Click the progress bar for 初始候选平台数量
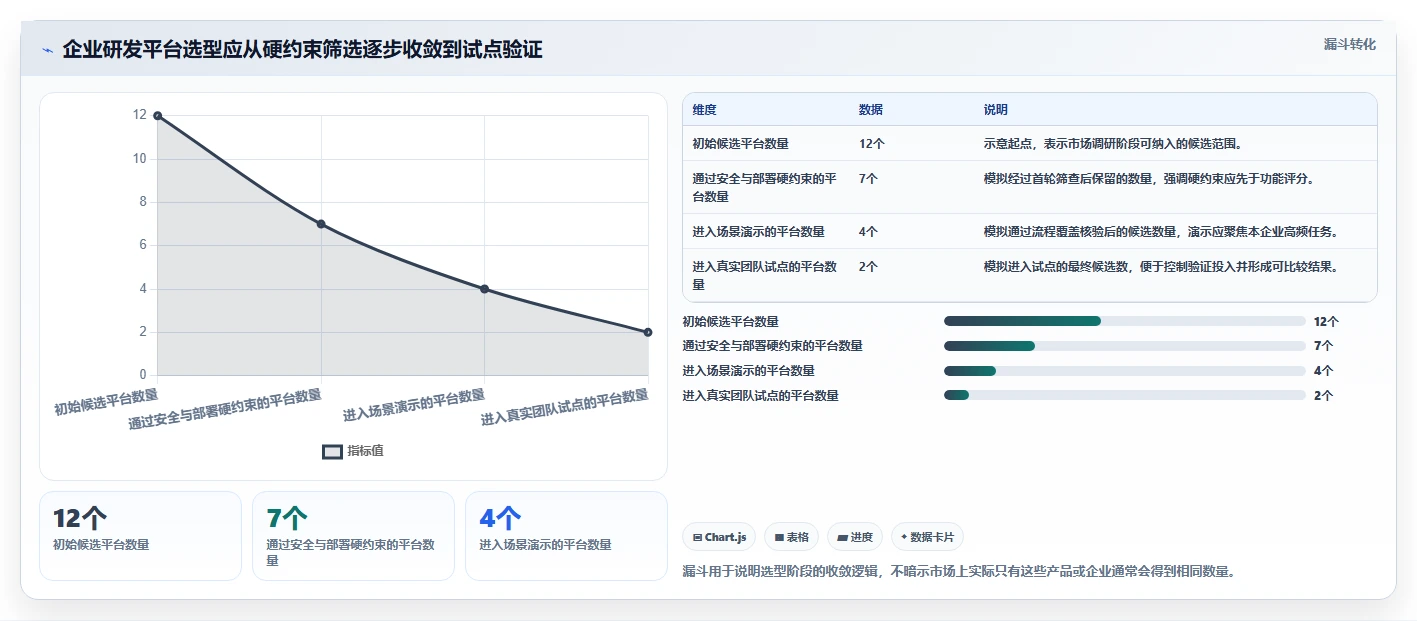1417x621 pixels. click(1125, 321)
